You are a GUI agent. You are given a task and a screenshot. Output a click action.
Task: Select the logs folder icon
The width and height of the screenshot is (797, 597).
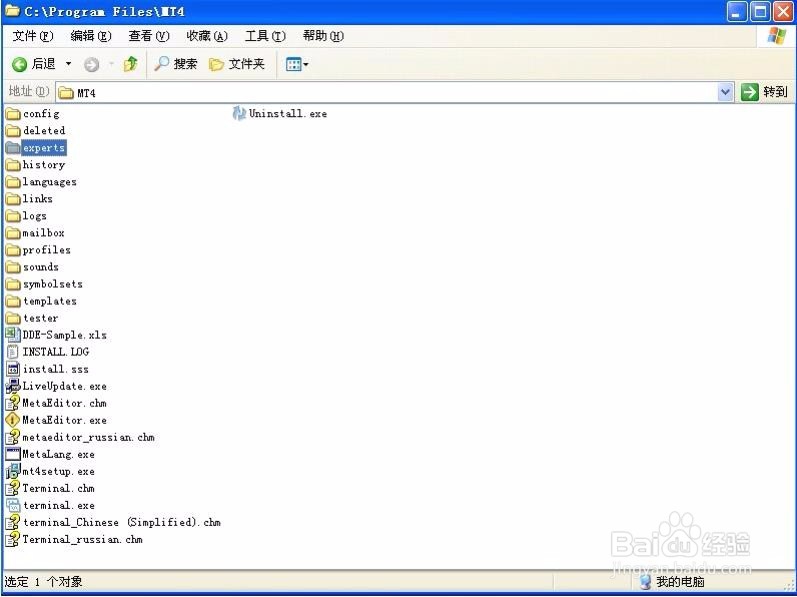[x=13, y=216]
